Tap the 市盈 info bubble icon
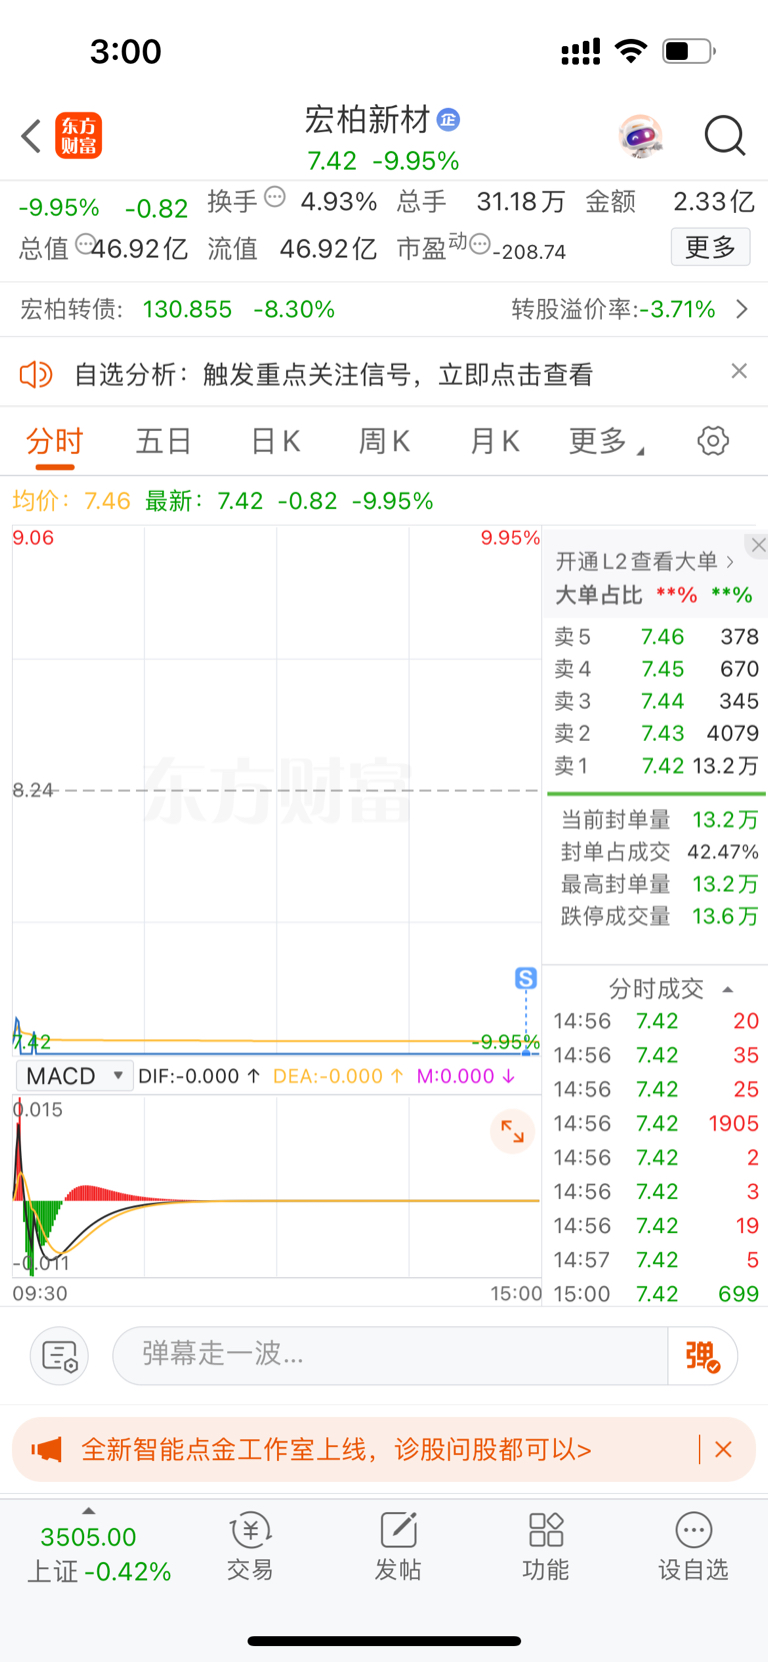The height and width of the screenshot is (1663, 768). tap(480, 243)
